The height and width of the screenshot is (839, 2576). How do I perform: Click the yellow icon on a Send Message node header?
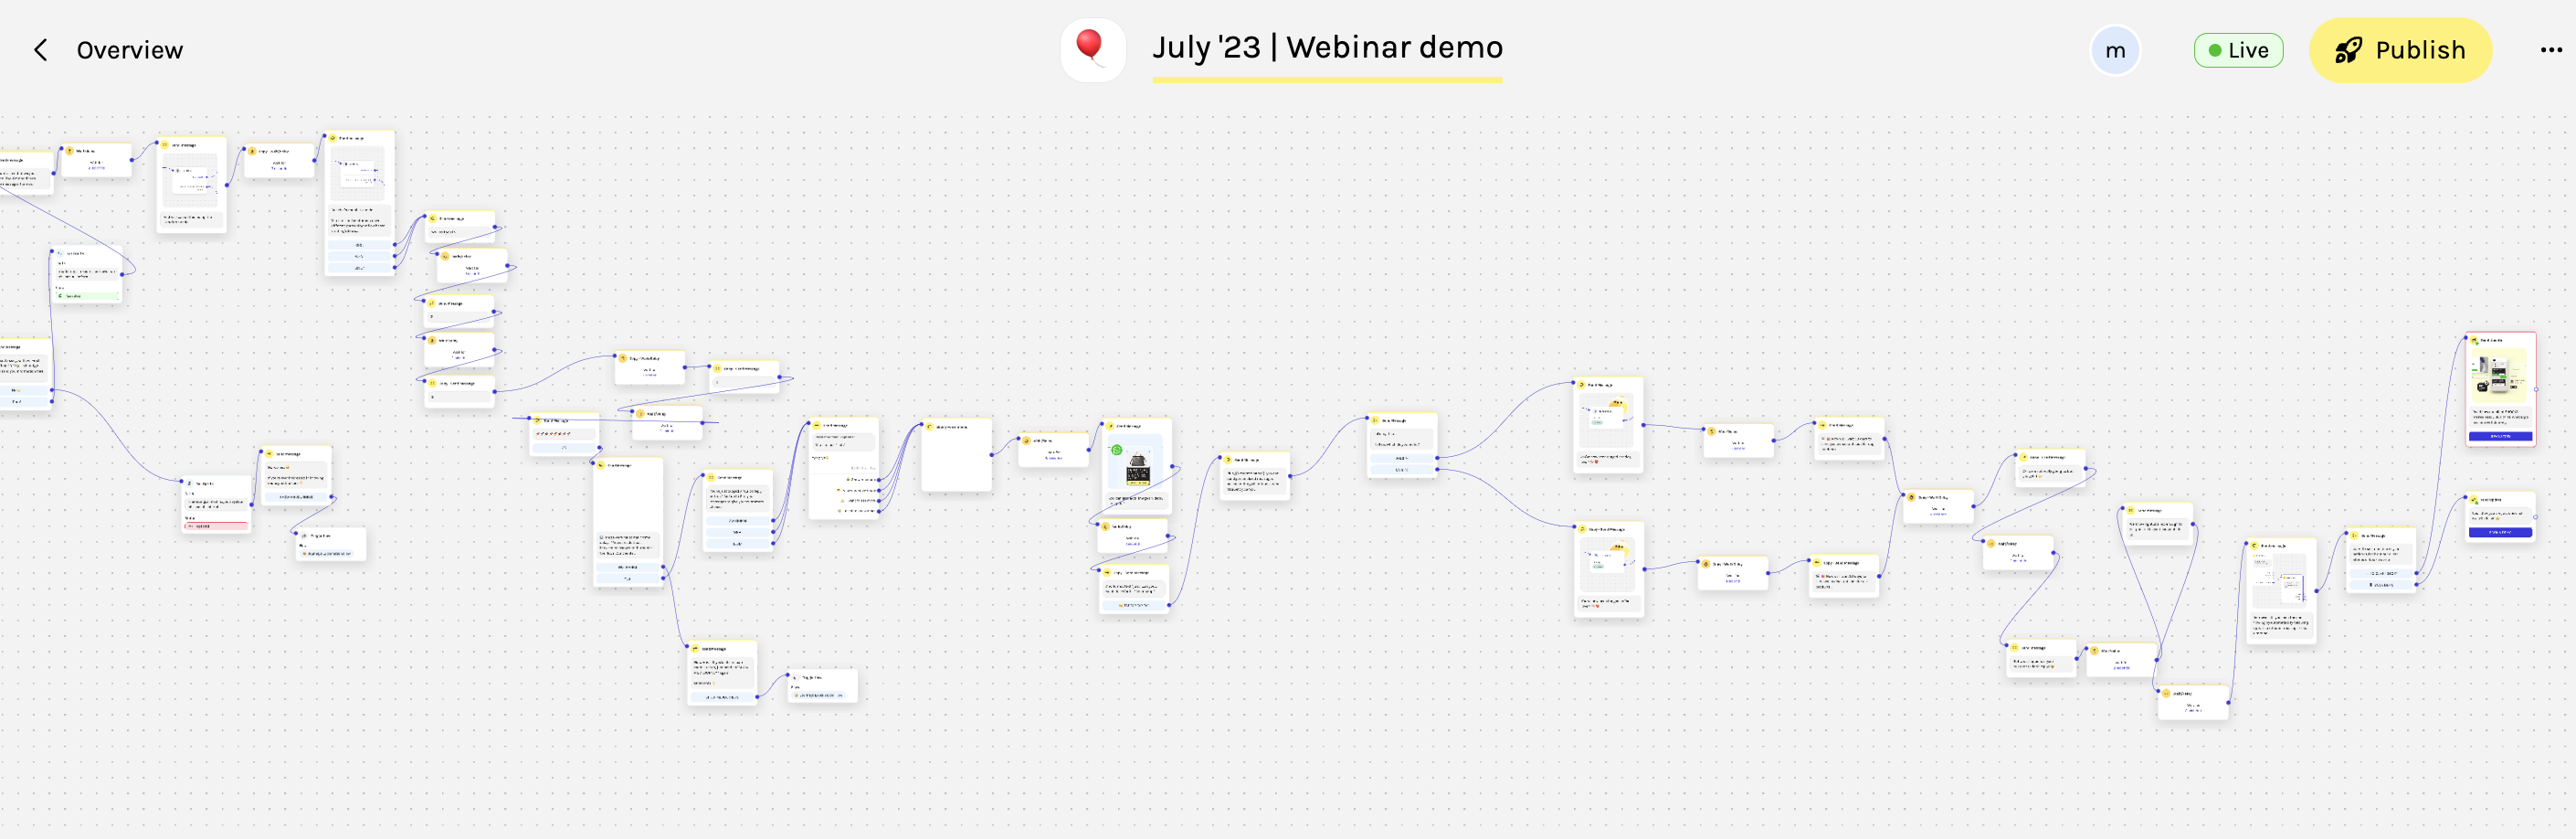pos(1110,426)
